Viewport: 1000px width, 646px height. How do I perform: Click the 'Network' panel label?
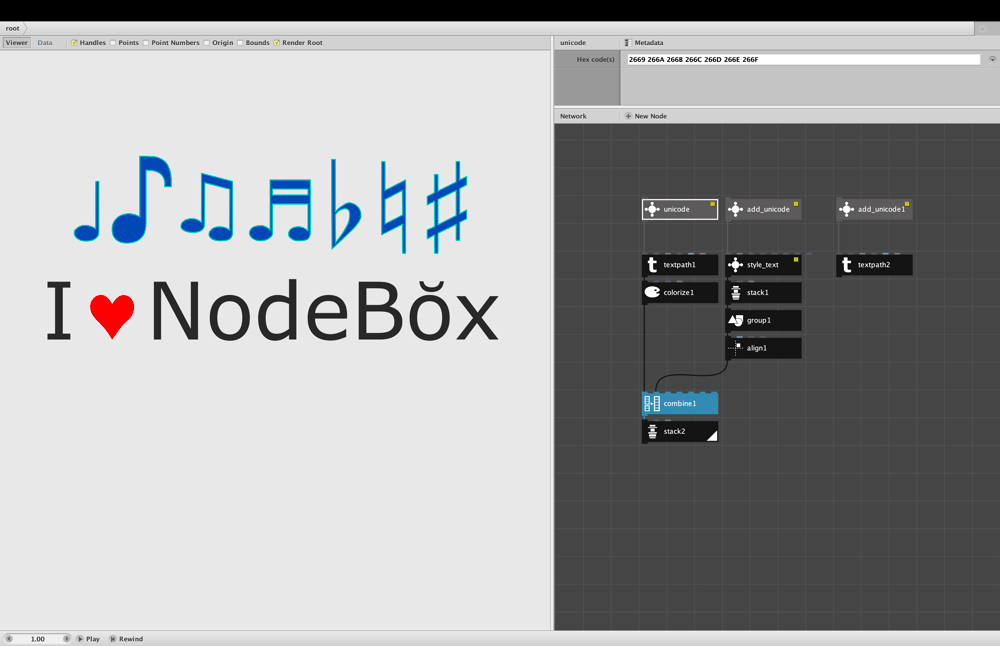[573, 116]
